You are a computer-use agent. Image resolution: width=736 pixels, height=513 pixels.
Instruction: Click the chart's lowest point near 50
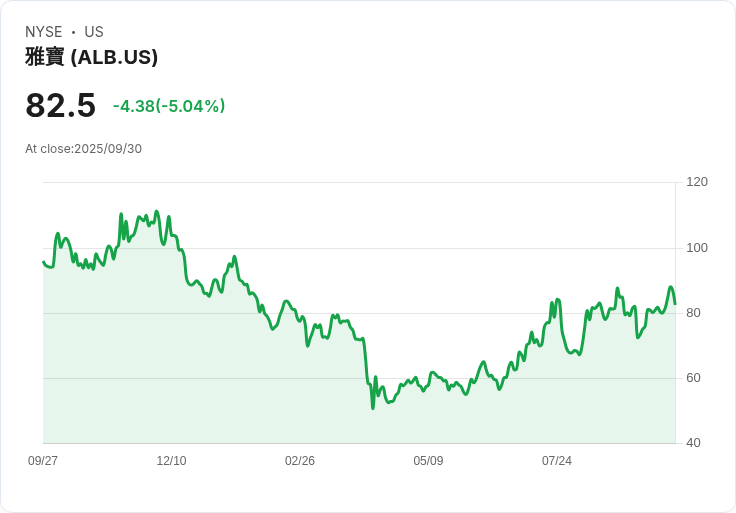[x=373, y=408]
